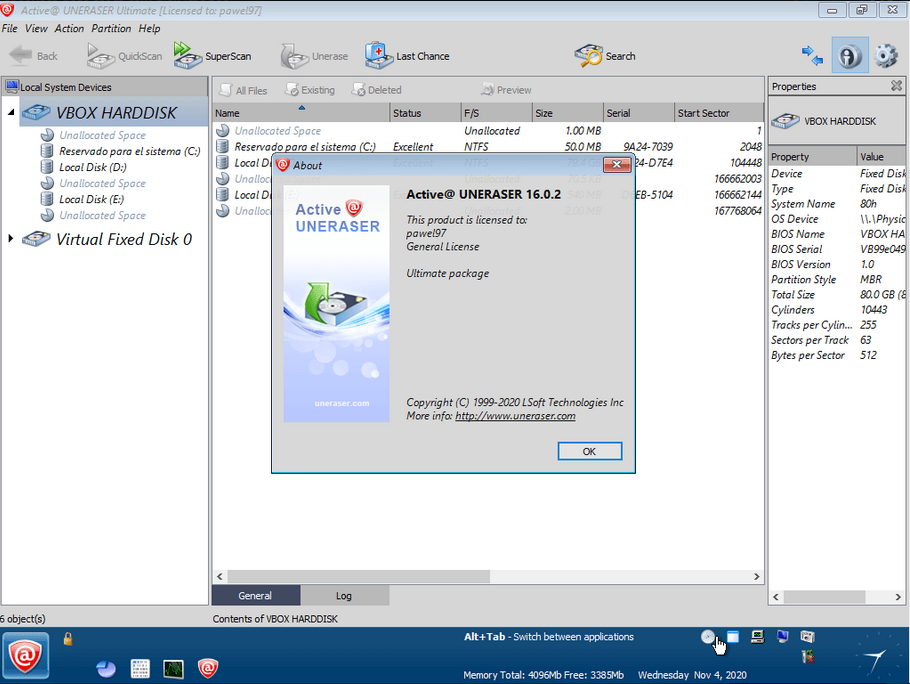Viewport: 910px width, 684px height.
Task: Select Virtual Fixed Disk 0 in tree
Action: click(124, 239)
